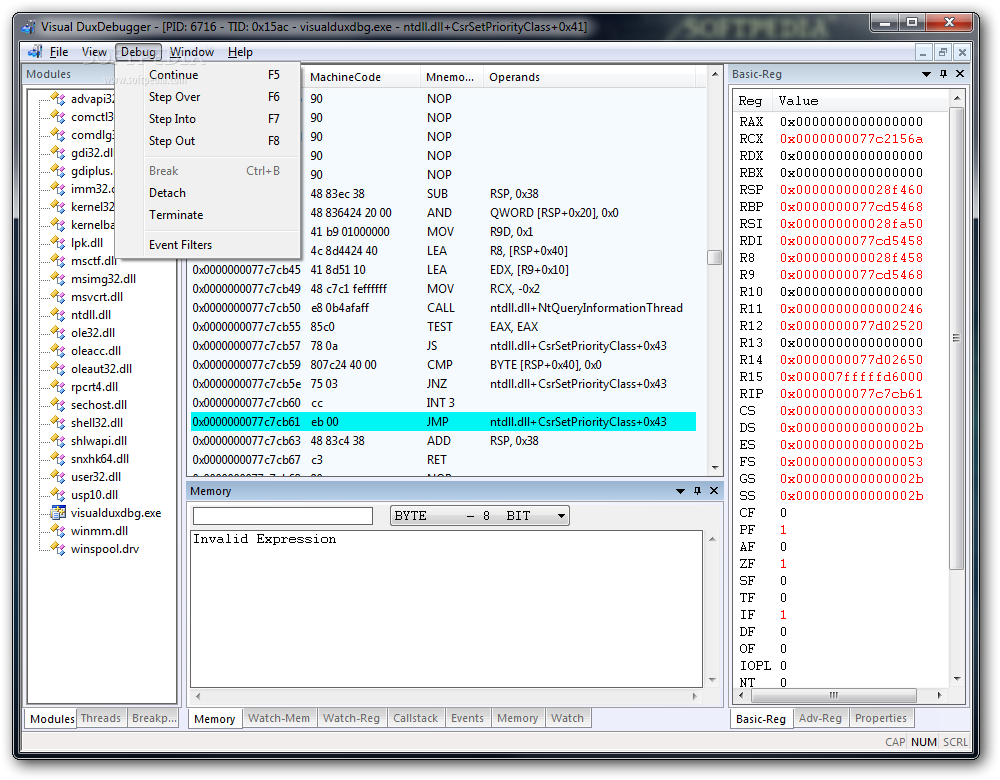Switch to the Watch-Mem tab
Screen dimensions: 1000x780
279,718
